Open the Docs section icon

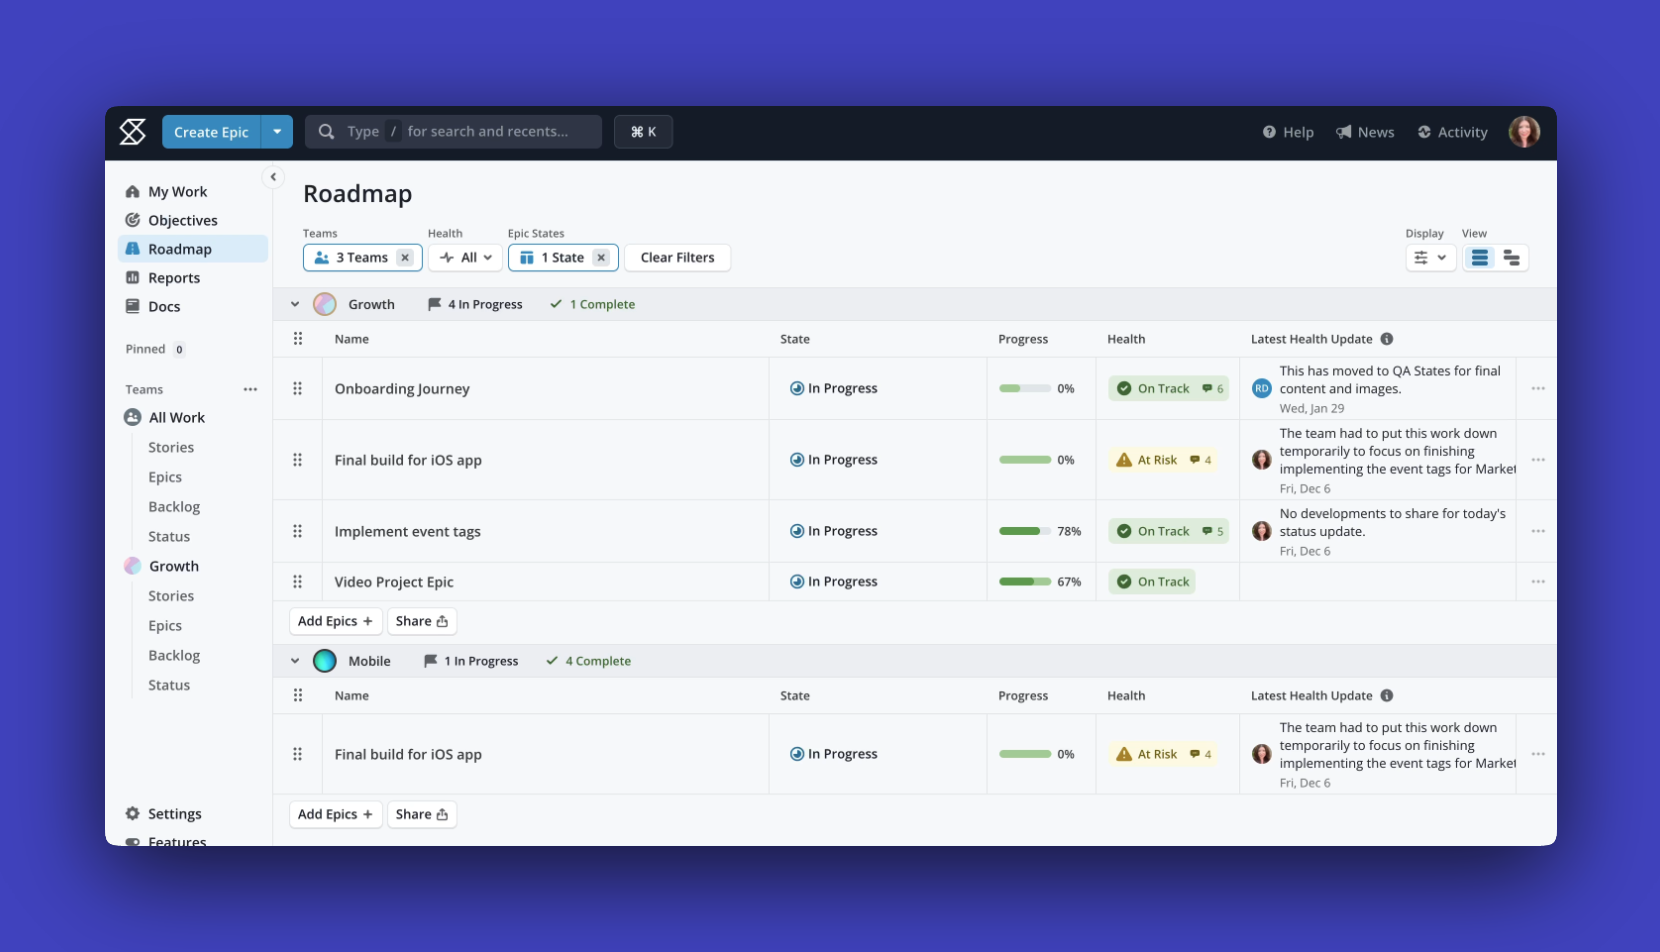pyautogui.click(x=134, y=306)
